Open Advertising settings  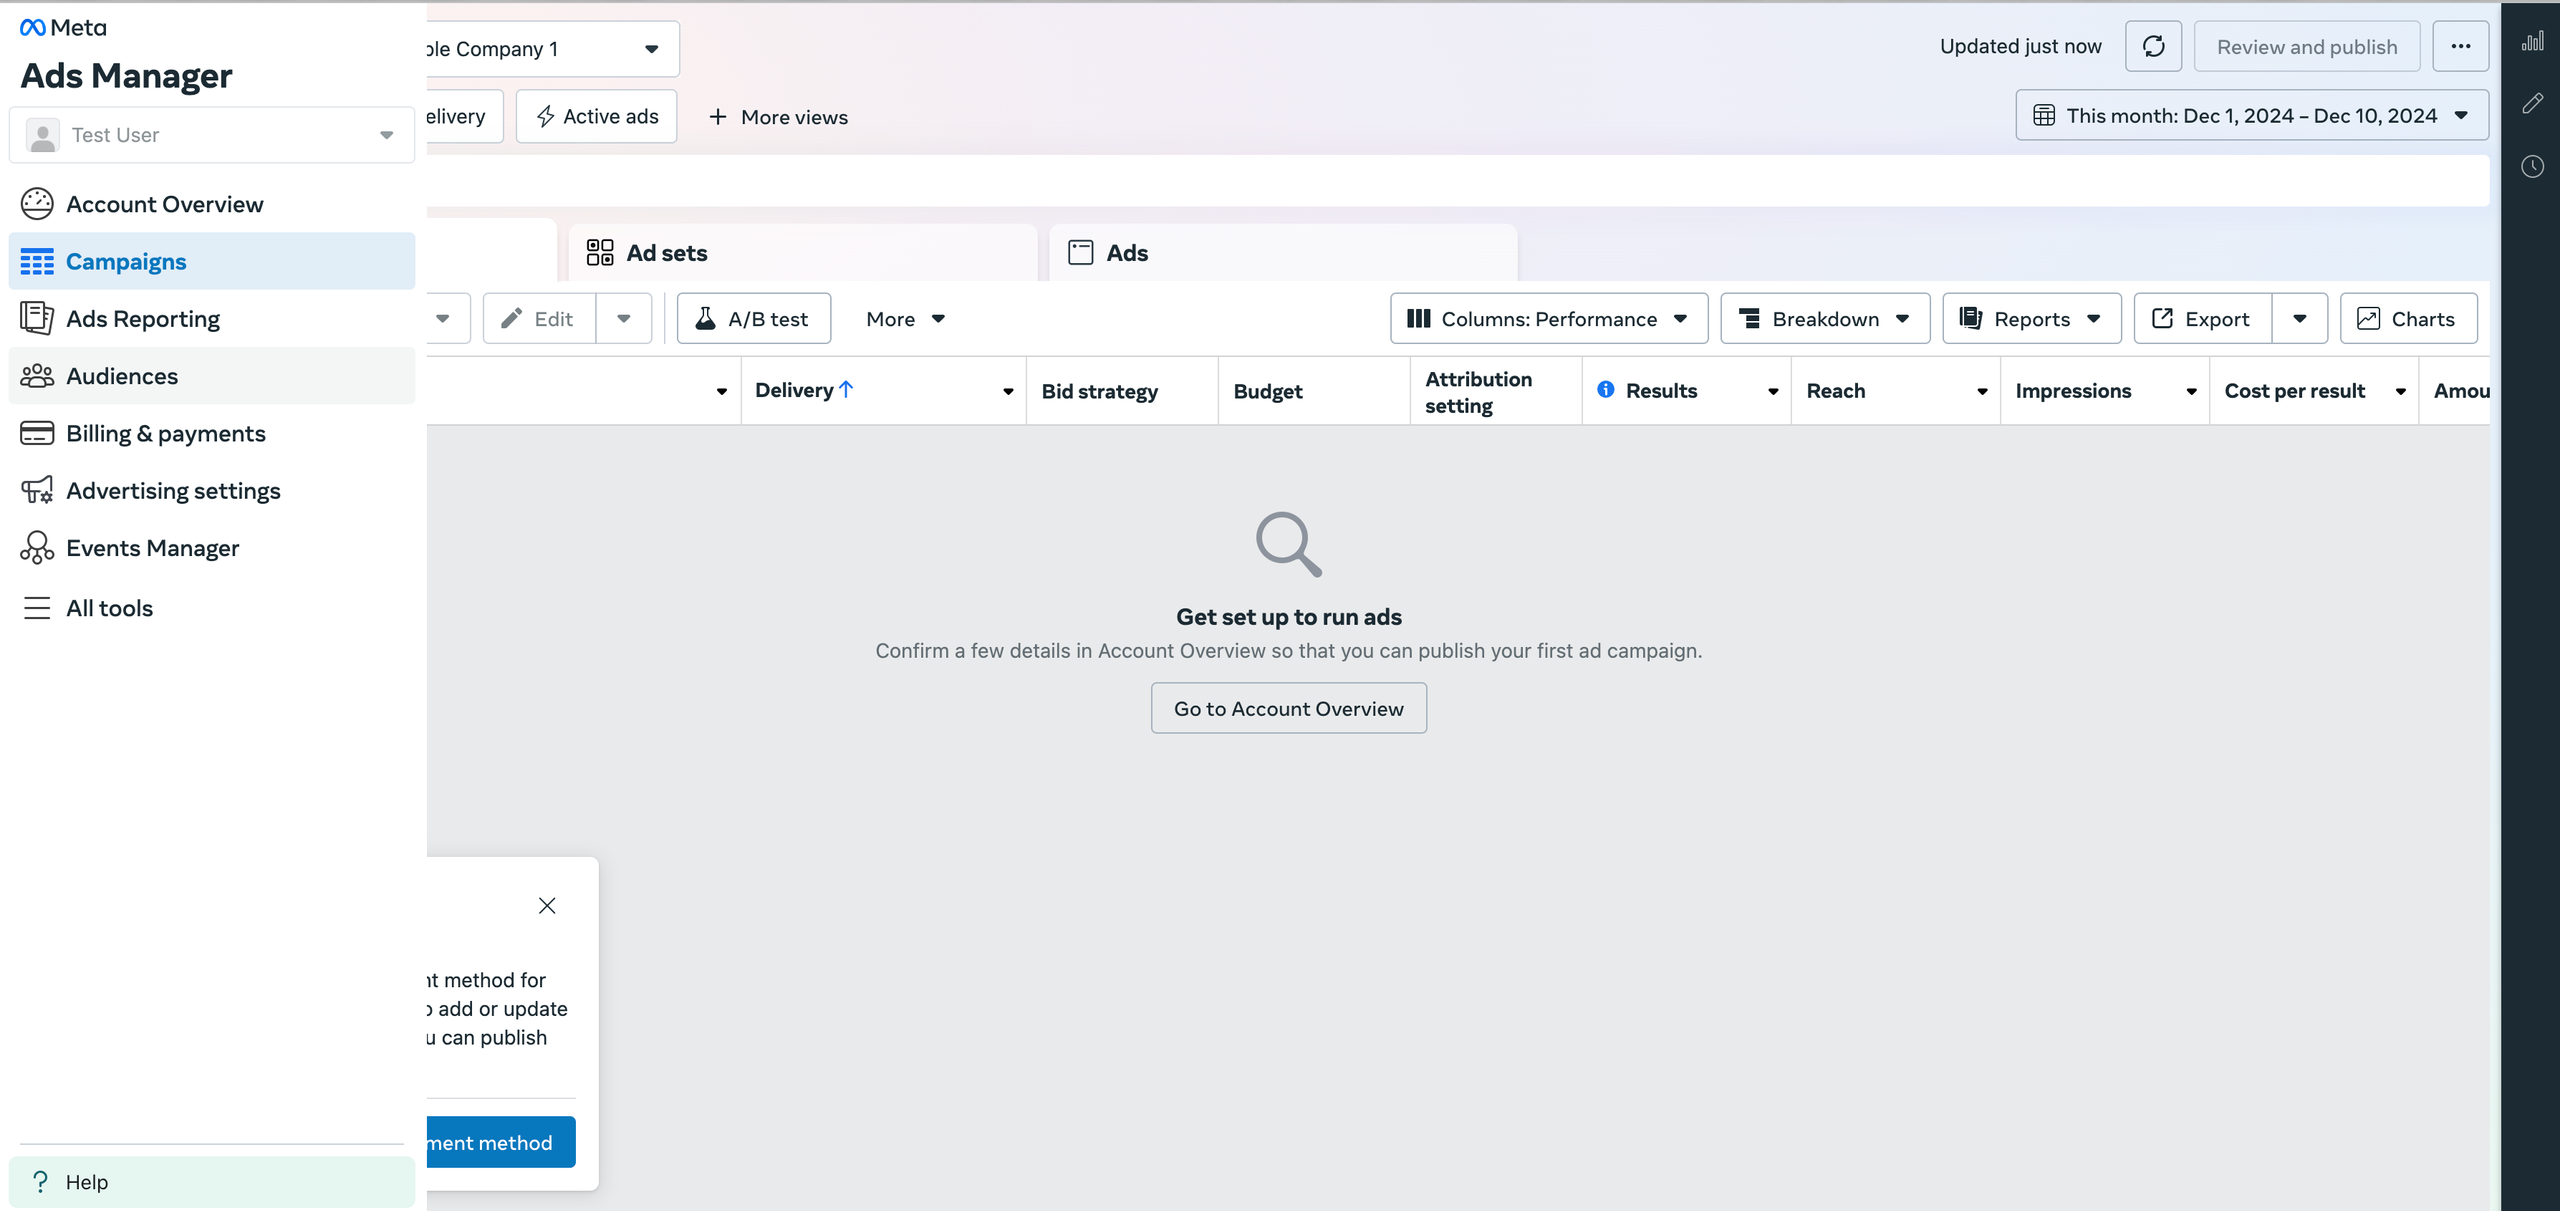coord(211,491)
